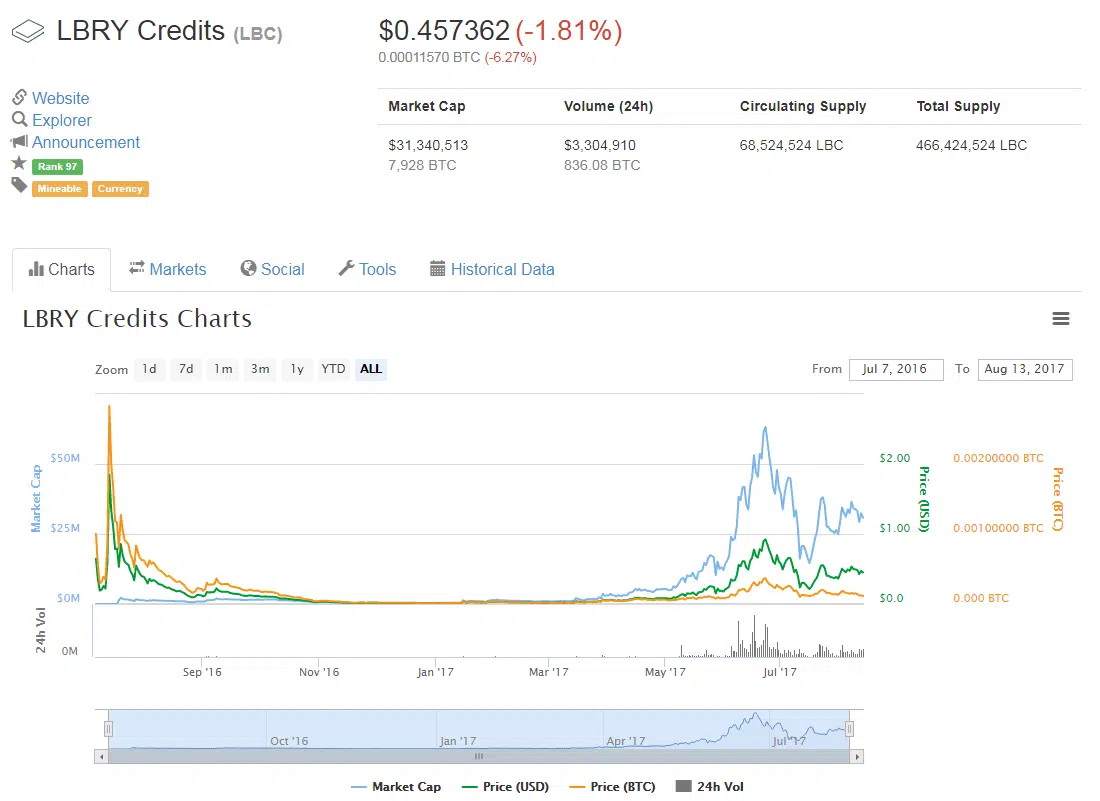
Task: Set chart zoom to YTD
Action: pos(333,369)
